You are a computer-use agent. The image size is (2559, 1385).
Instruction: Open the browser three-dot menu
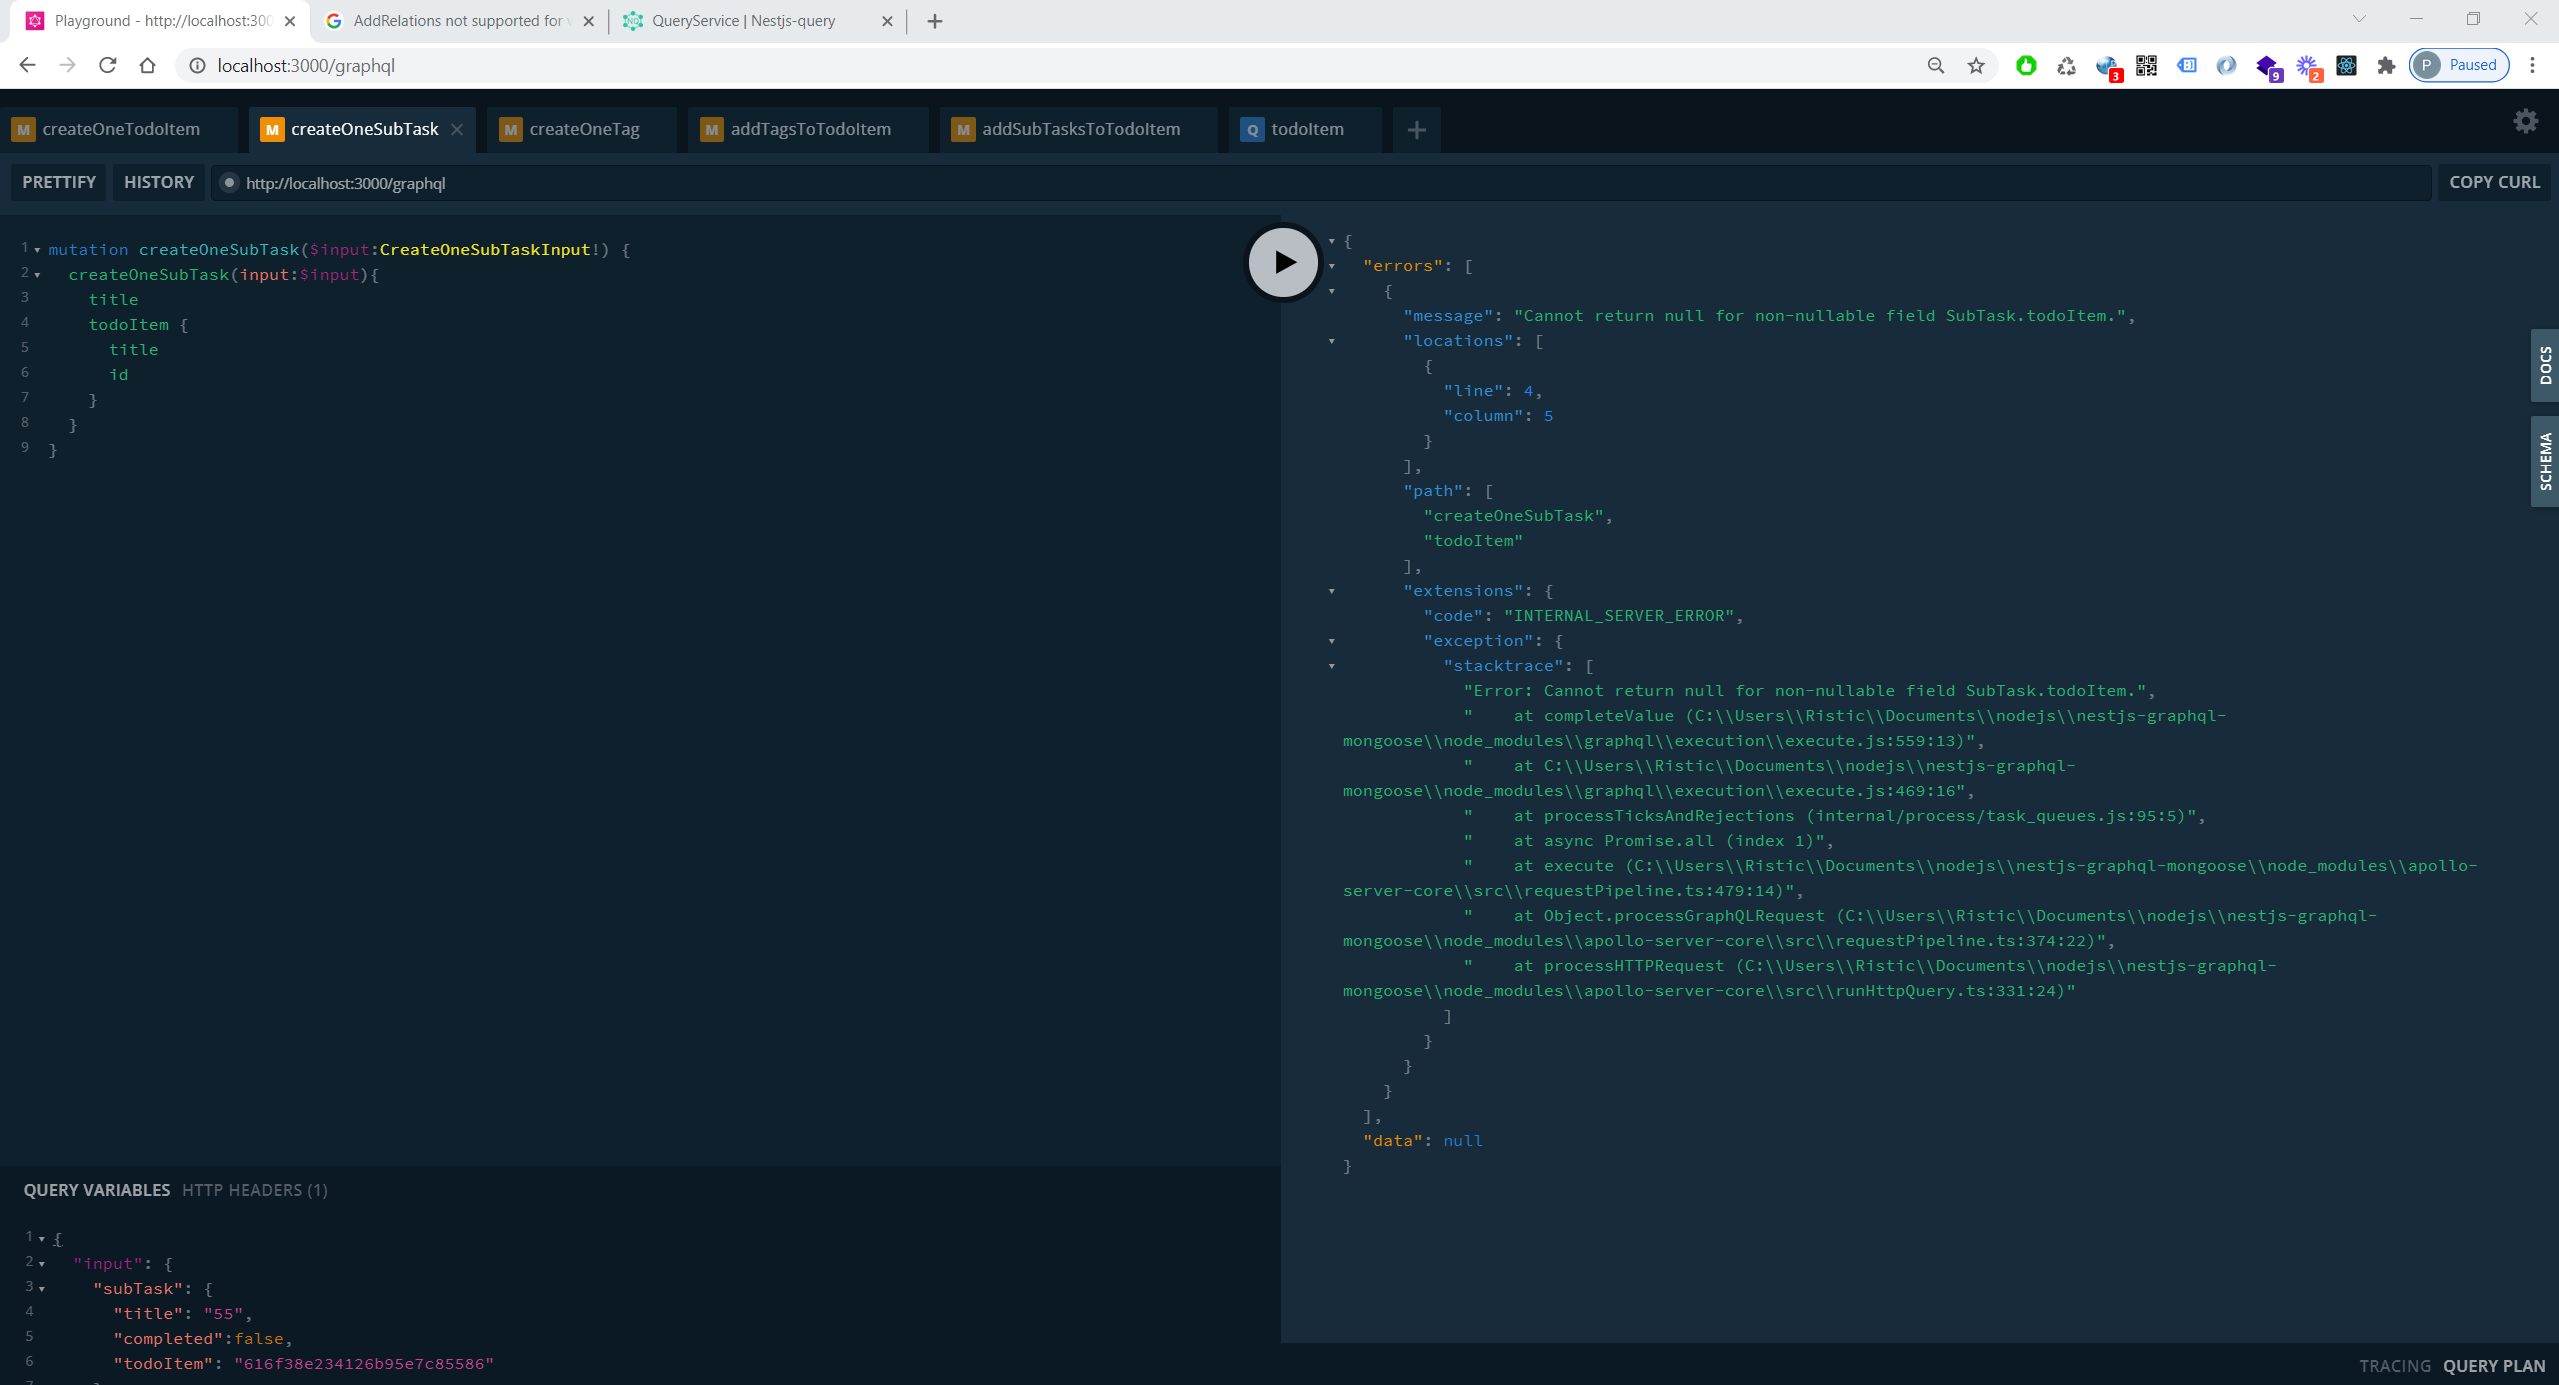2533,65
